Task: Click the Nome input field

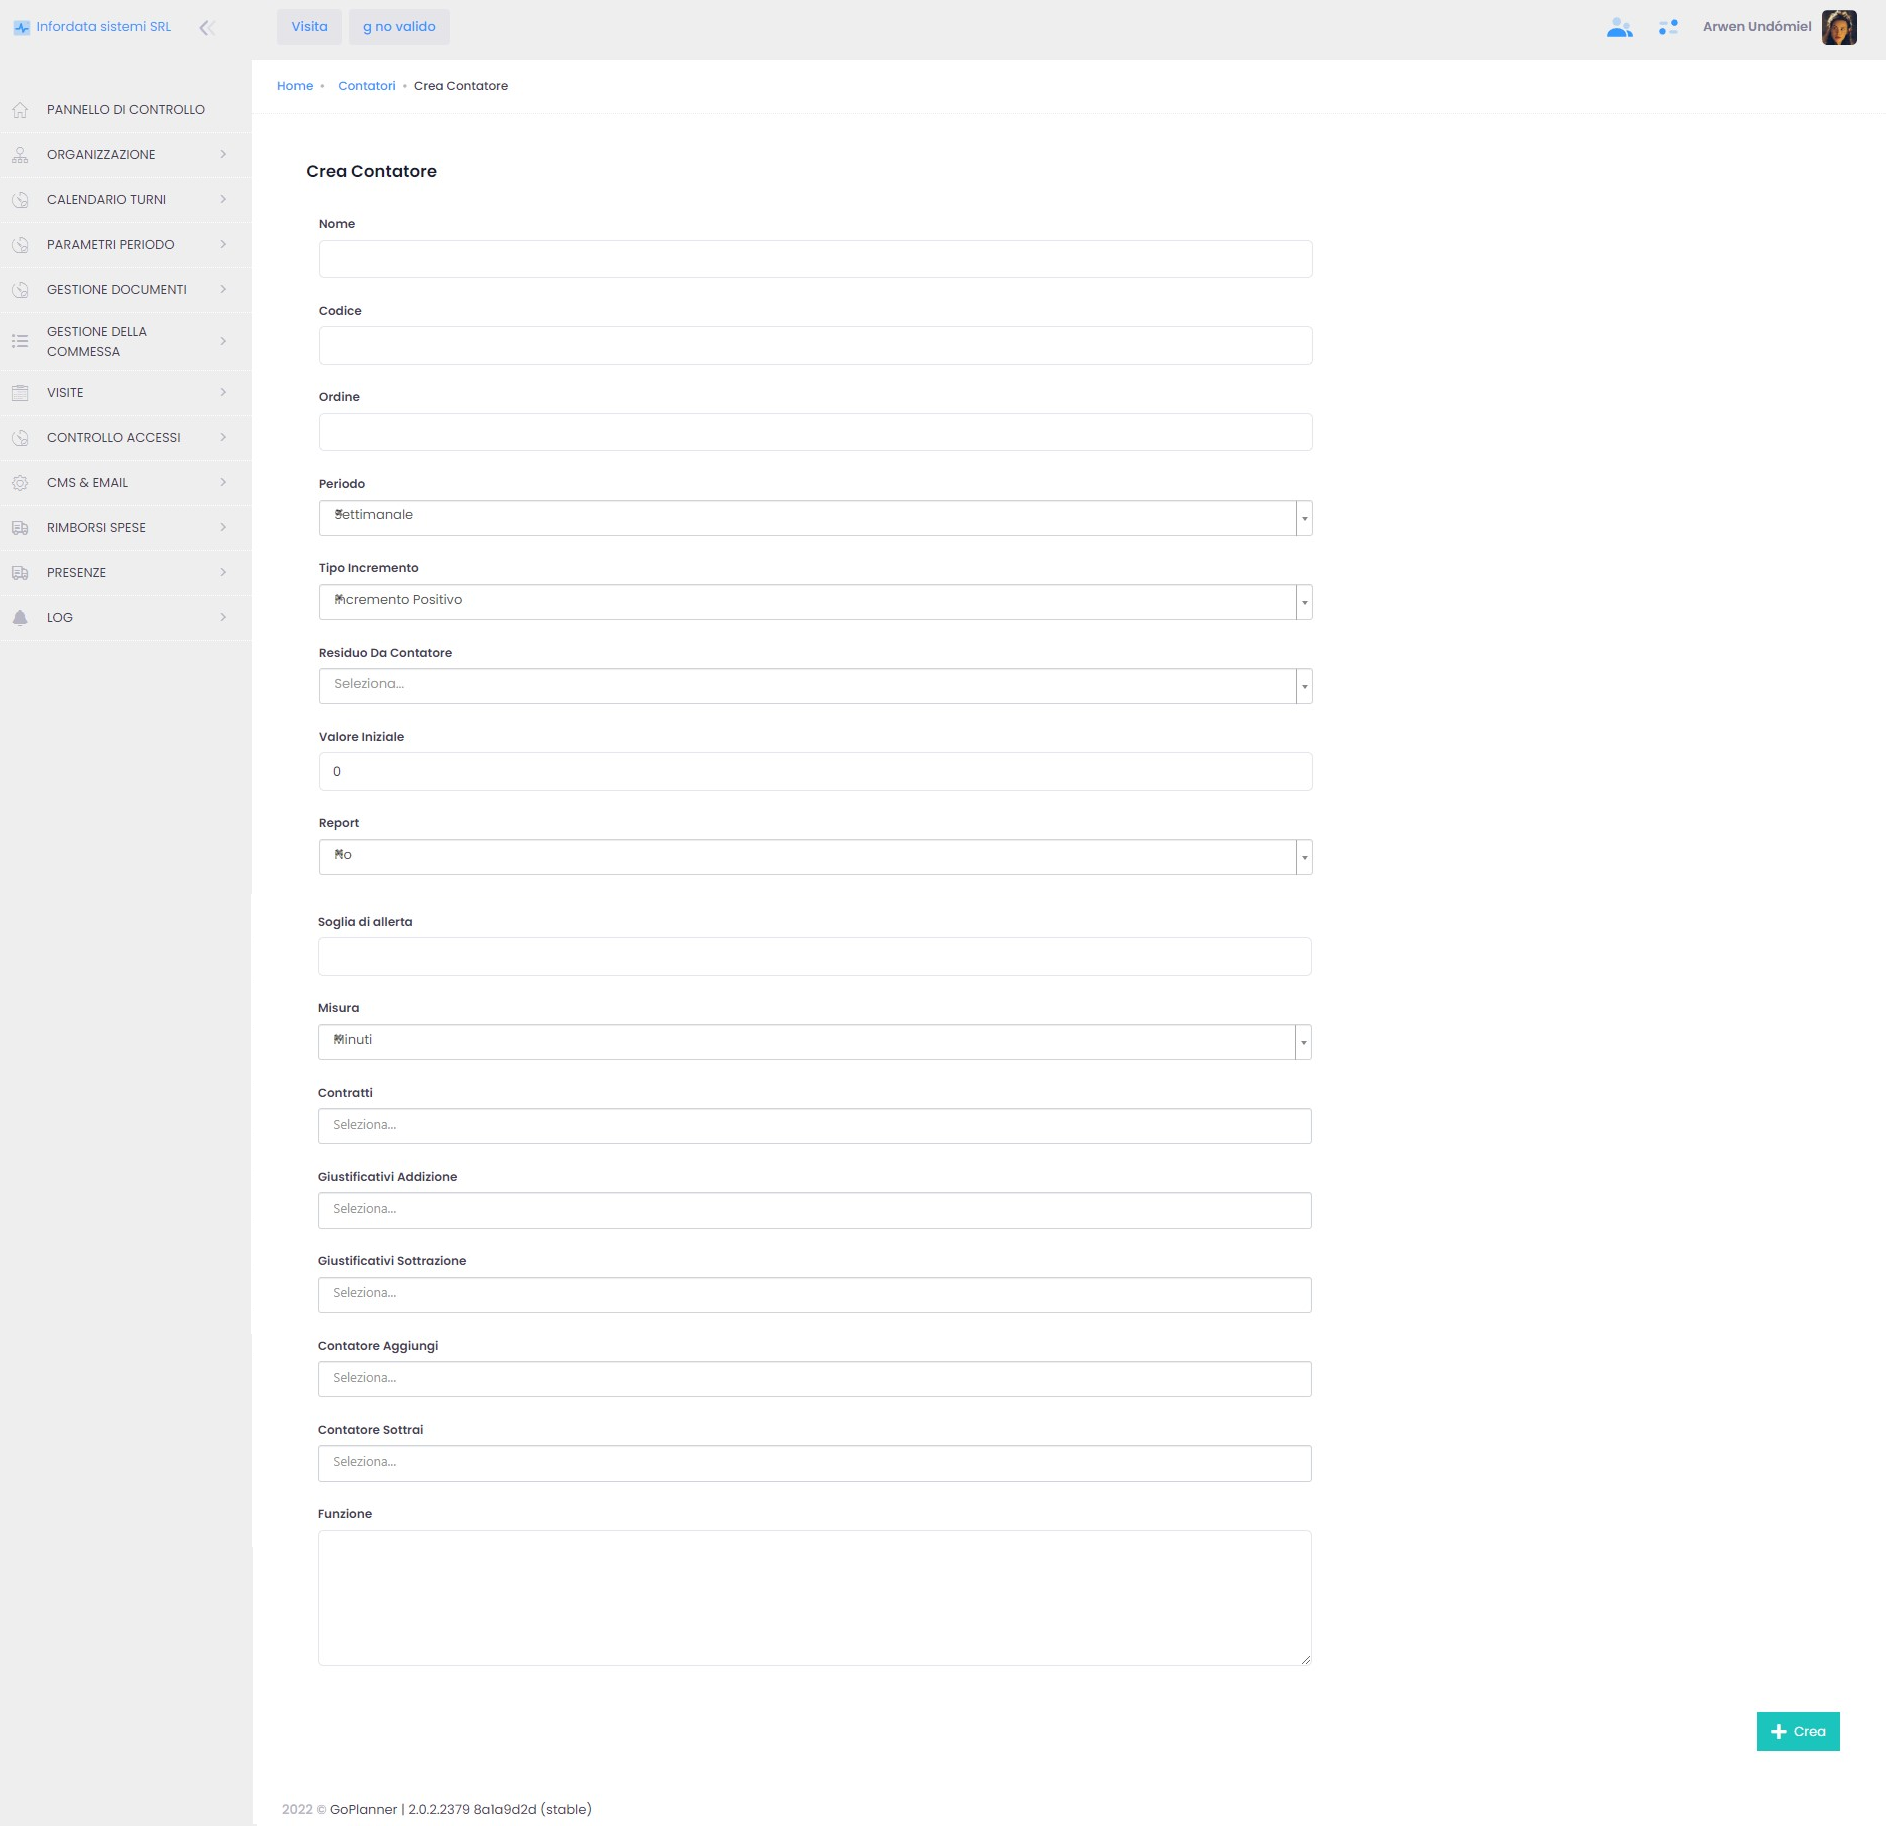Action: pyautogui.click(x=814, y=259)
